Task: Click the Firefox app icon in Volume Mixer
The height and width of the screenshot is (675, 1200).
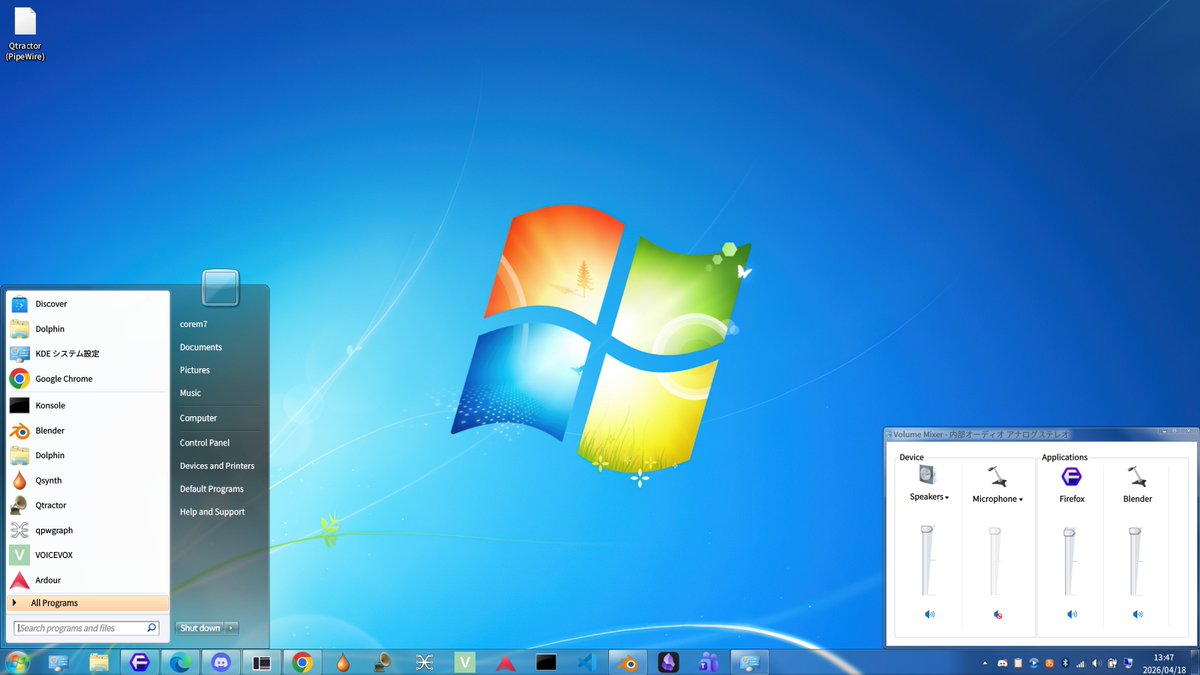Action: pos(1071,476)
